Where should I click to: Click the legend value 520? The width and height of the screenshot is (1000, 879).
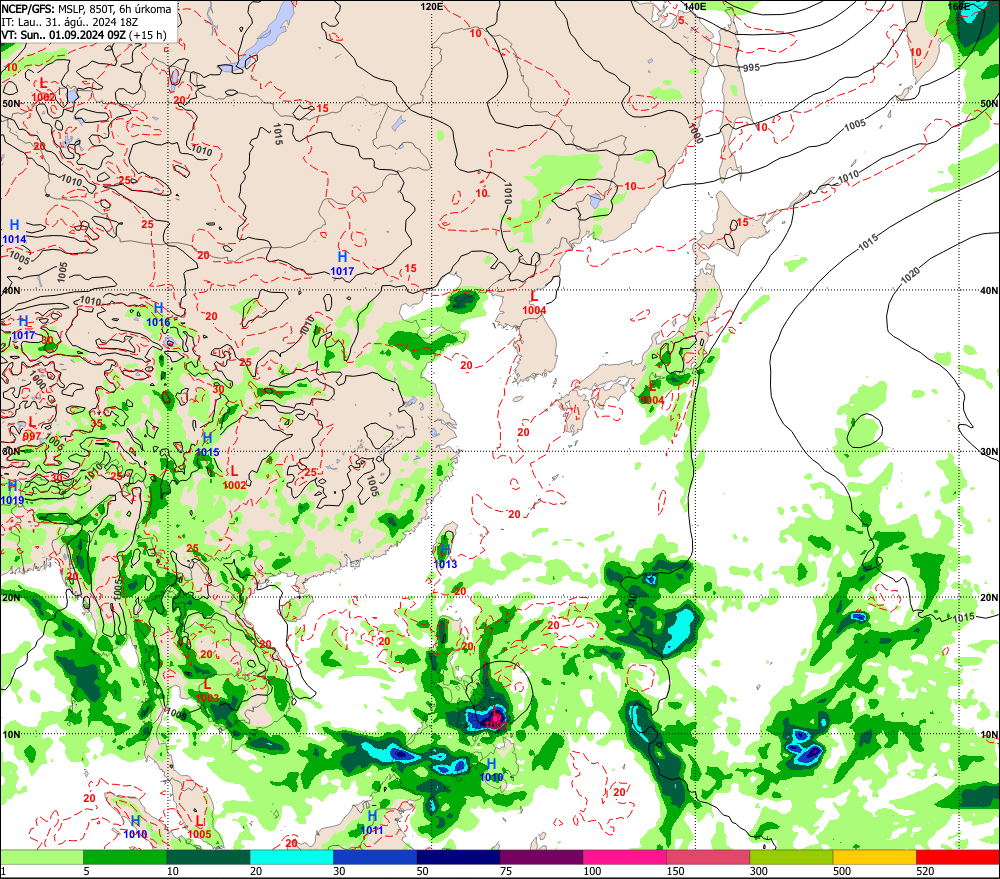point(925,871)
